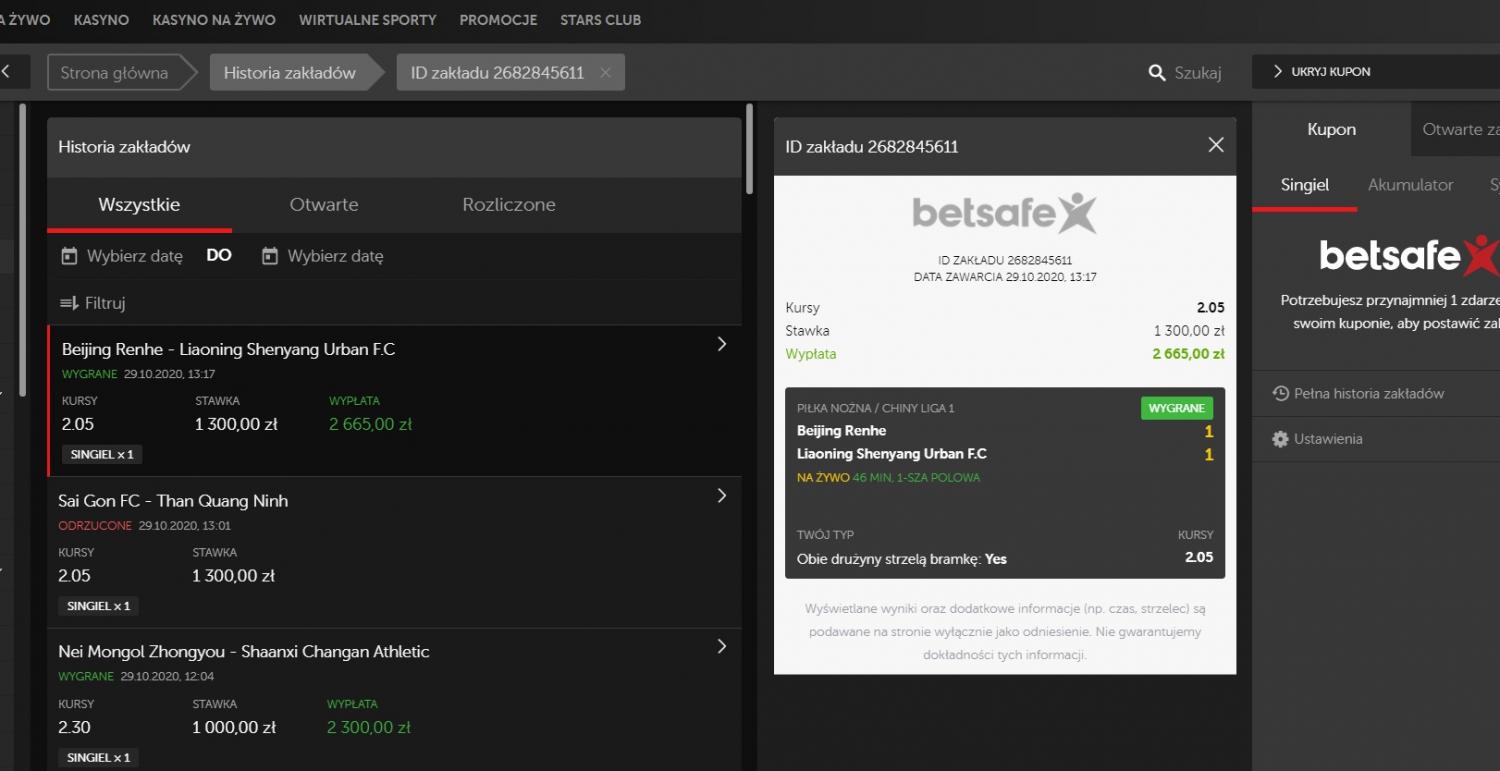Go to WIRTUALNE SPORTY
Viewport: 1500px width, 771px height.
click(x=368, y=20)
